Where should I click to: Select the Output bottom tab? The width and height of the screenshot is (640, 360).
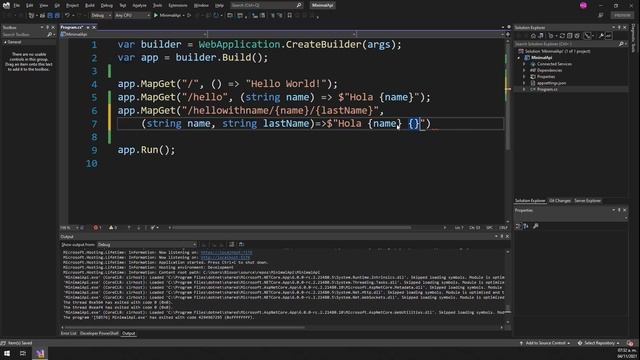pyautogui.click(x=129, y=333)
